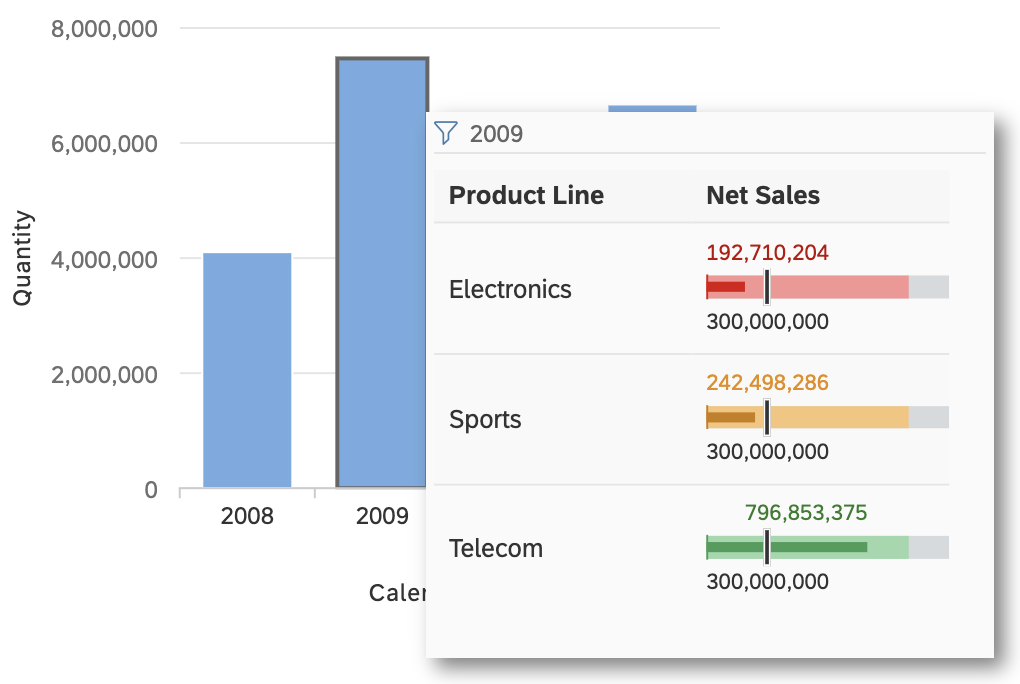1020x684 pixels.
Task: Select the Telecom row label
Action: (x=496, y=549)
